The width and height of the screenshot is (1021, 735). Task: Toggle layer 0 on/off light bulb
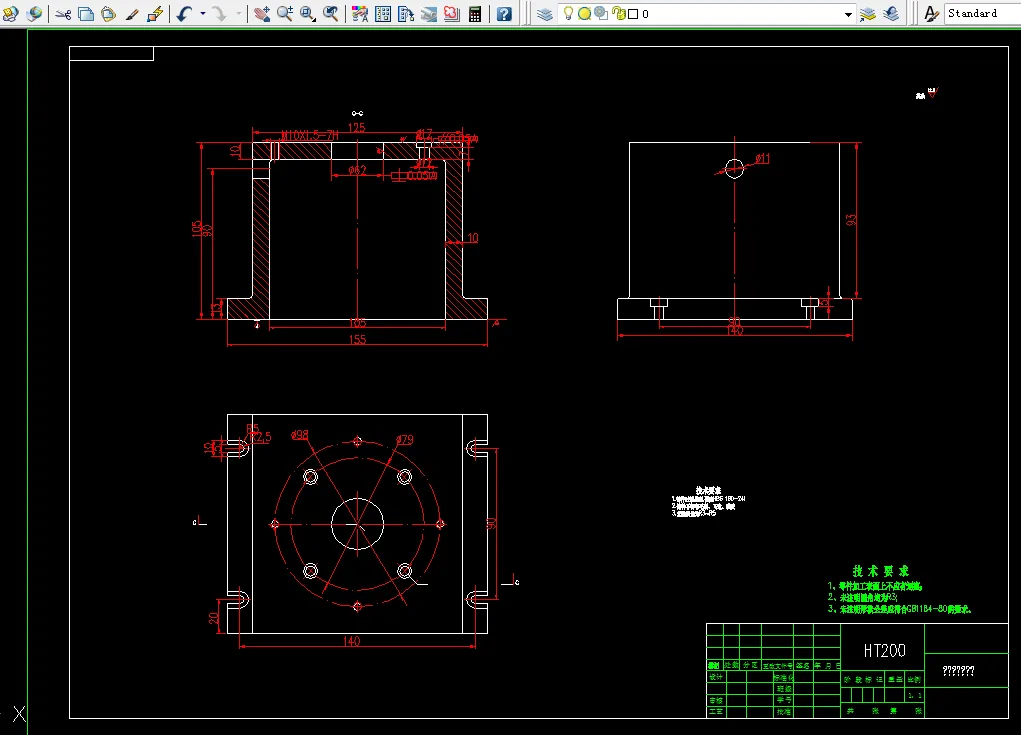tap(568, 14)
